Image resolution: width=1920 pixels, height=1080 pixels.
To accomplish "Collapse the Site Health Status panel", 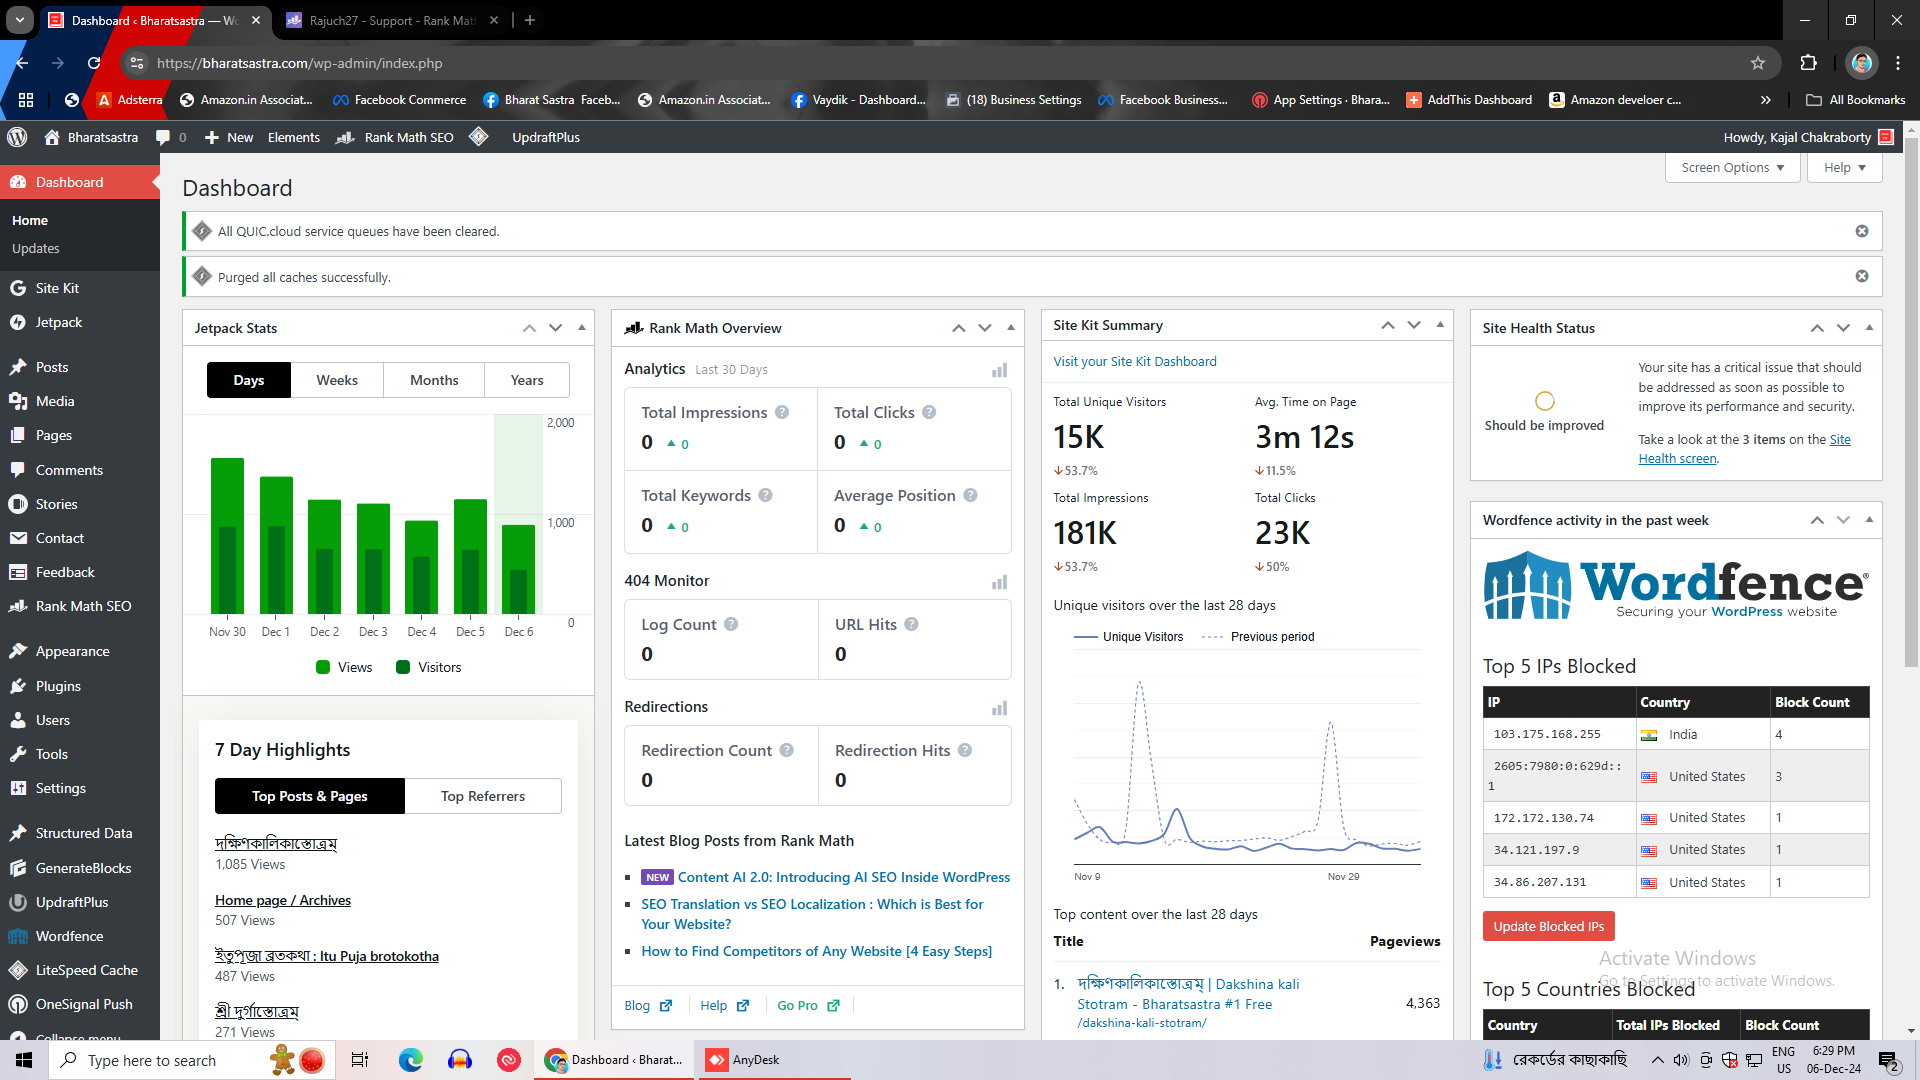I will tap(1869, 328).
